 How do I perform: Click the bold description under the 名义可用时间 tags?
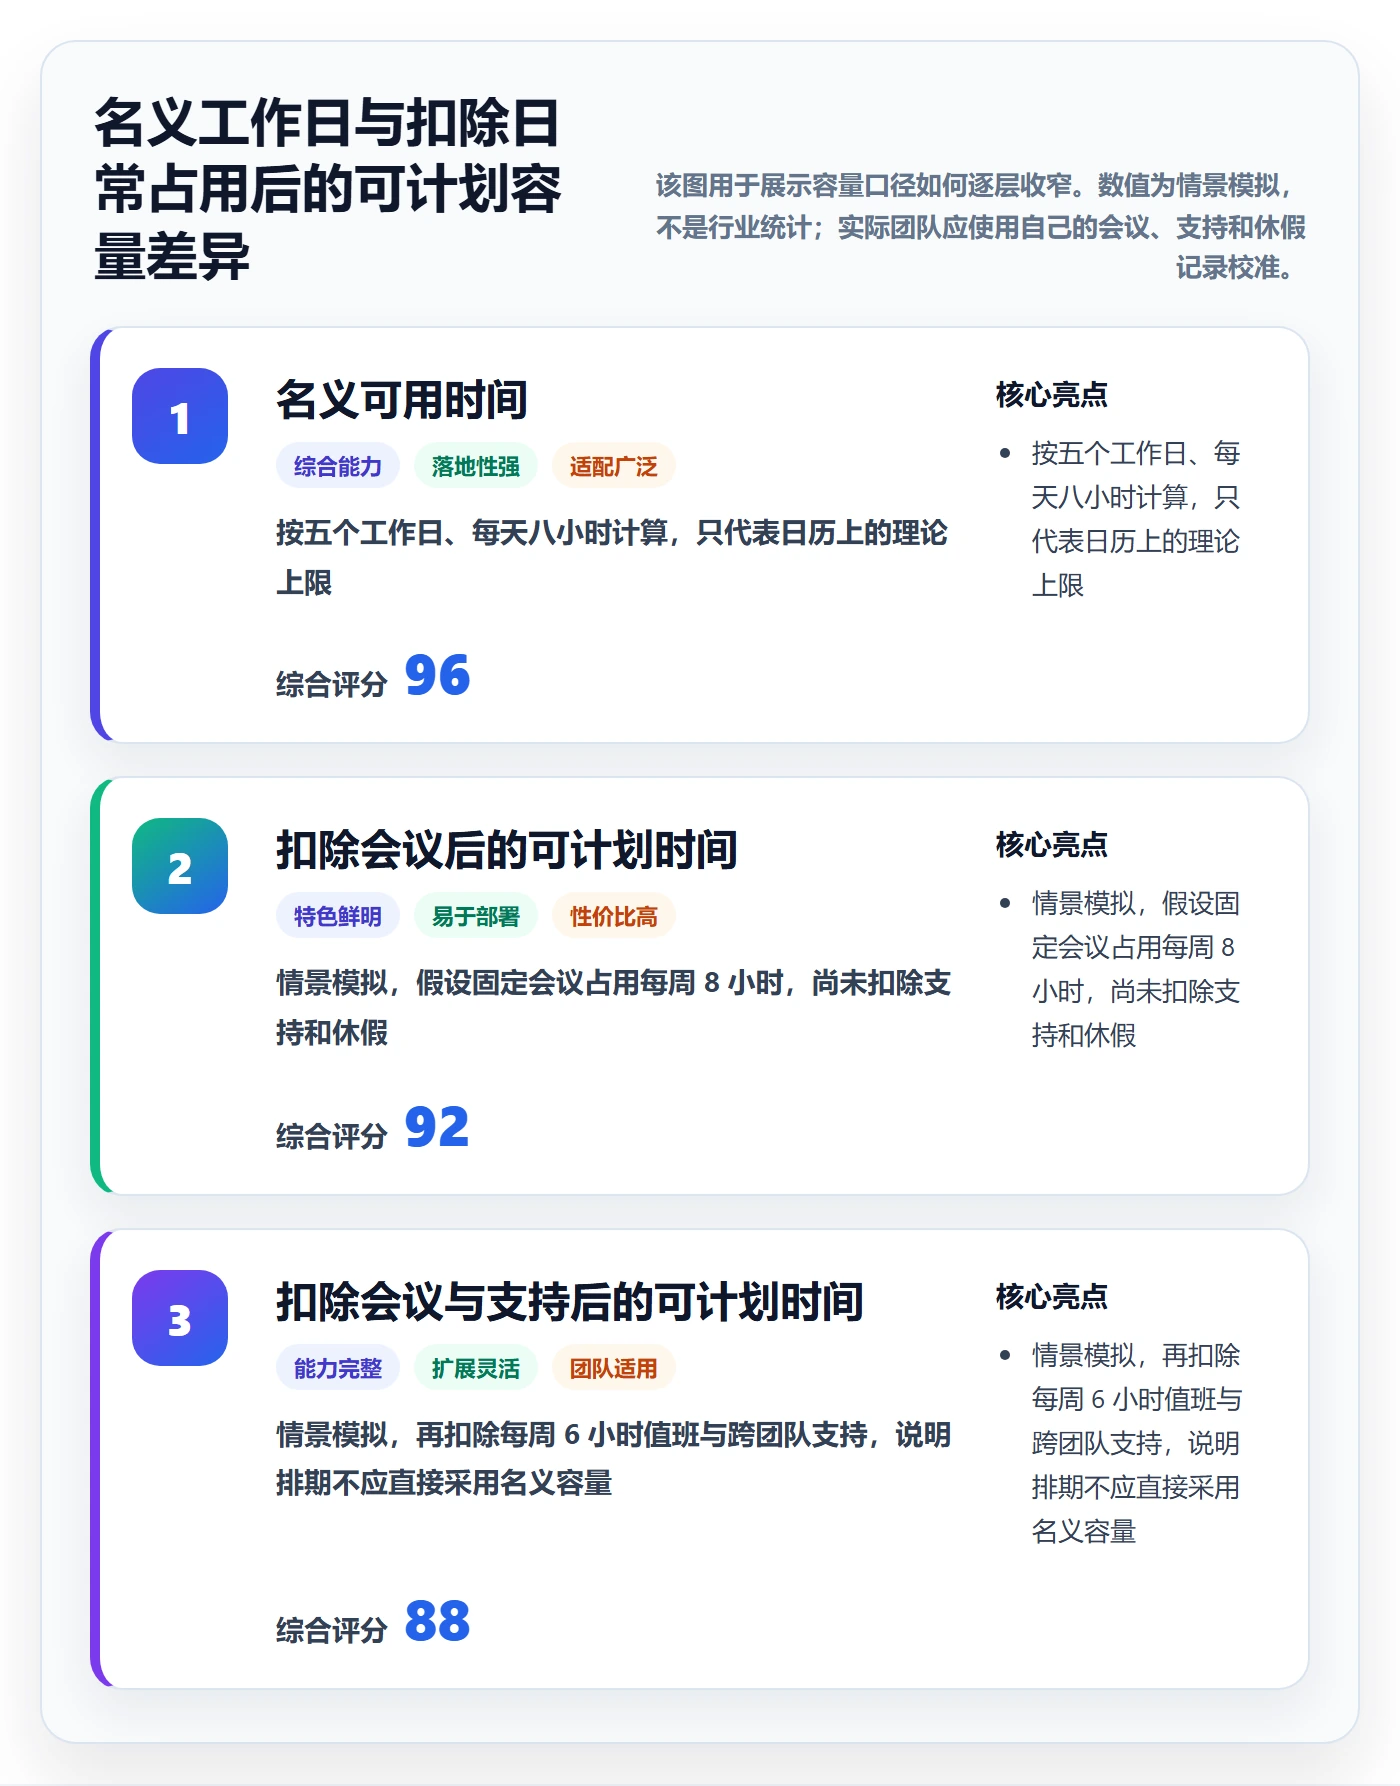point(612,557)
